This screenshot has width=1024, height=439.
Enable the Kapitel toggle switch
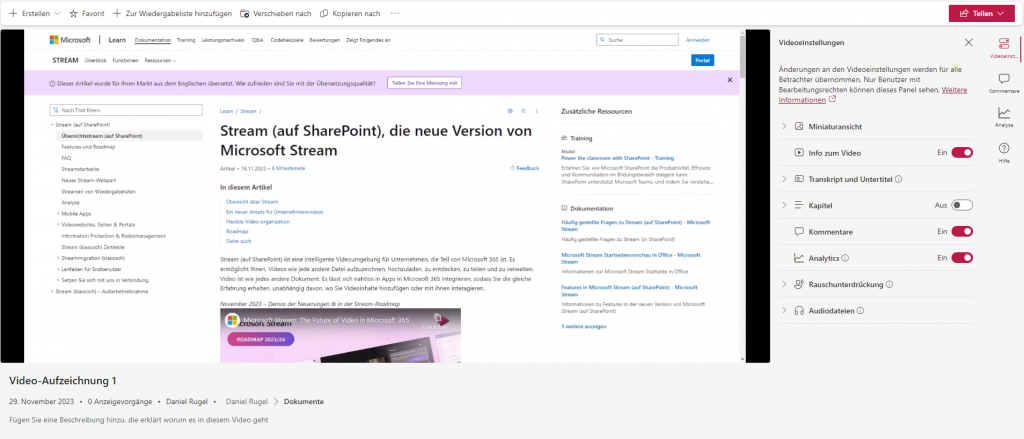click(962, 205)
